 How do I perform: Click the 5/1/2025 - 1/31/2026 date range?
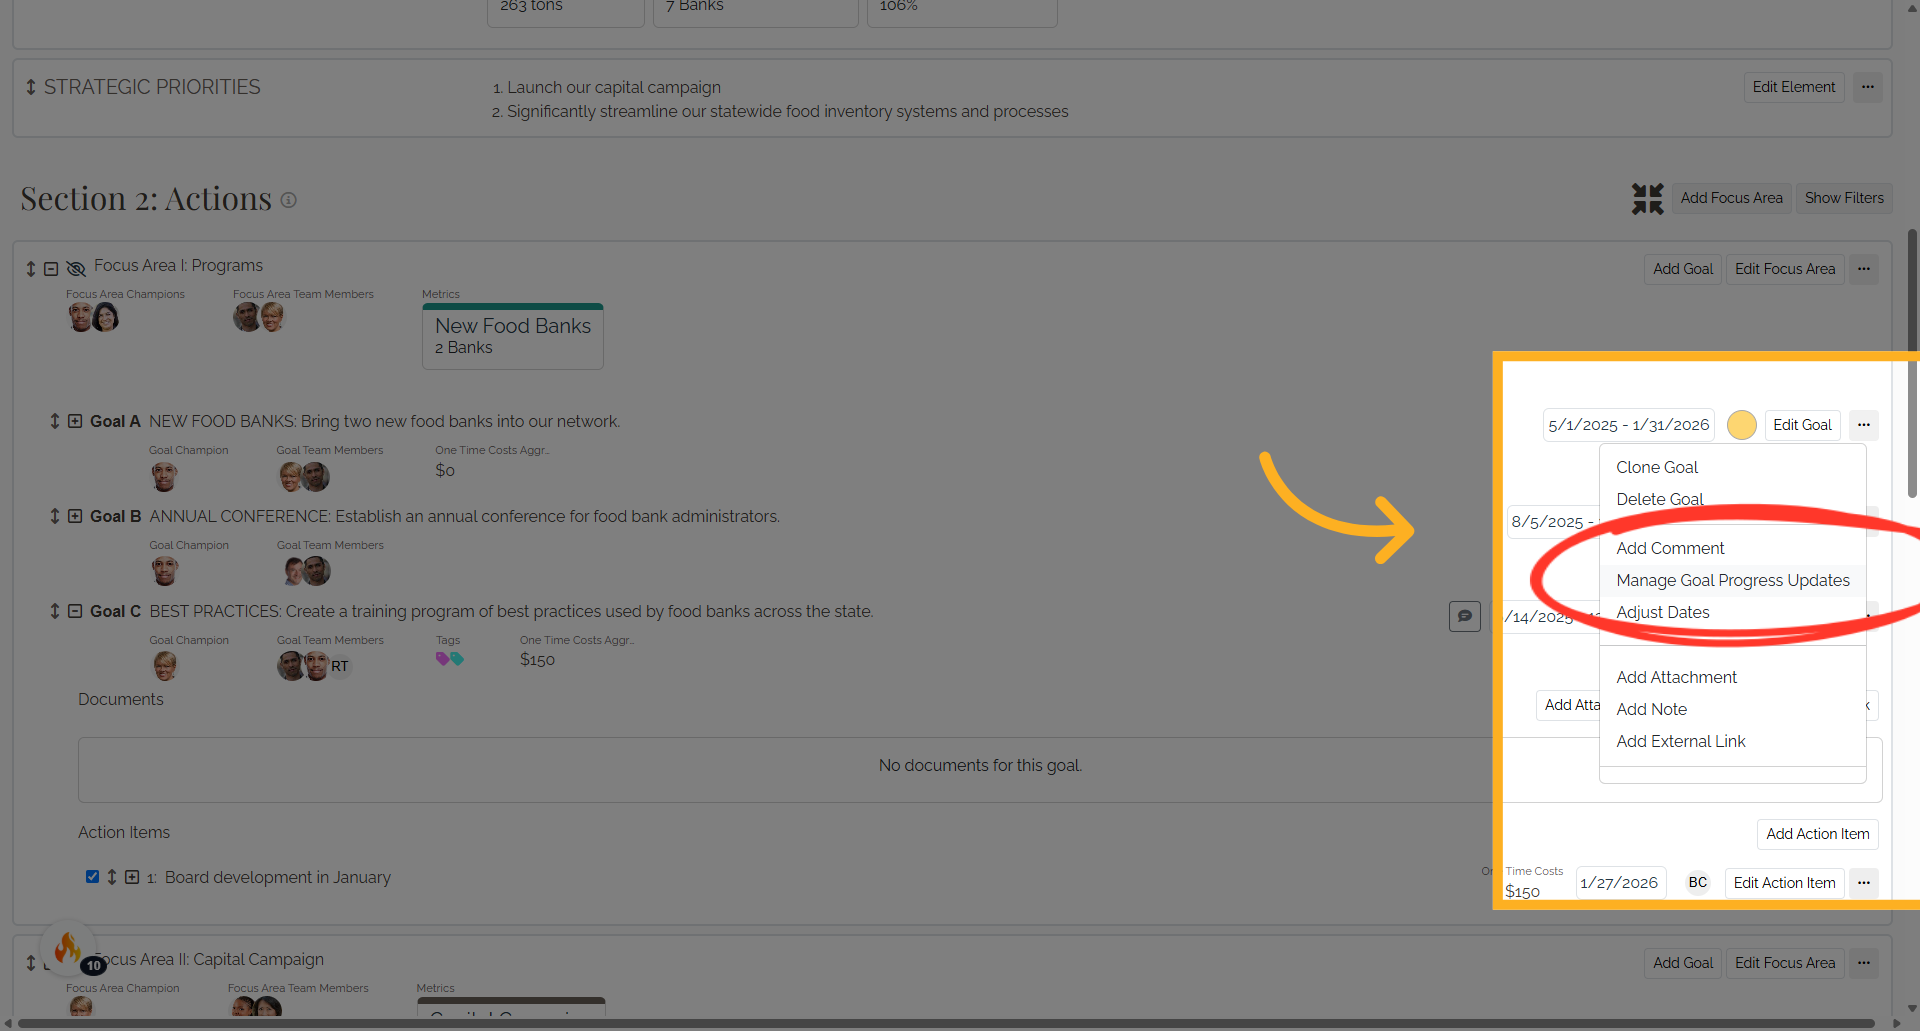coord(1629,425)
